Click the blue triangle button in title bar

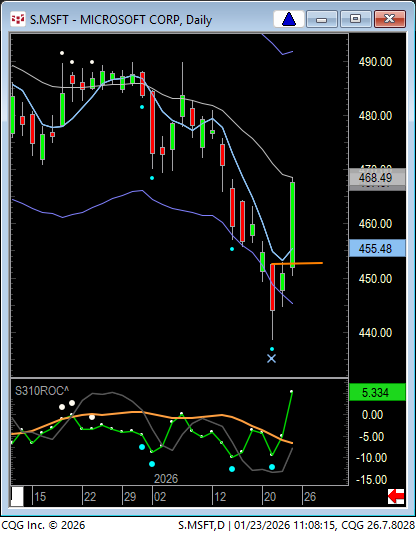point(289,19)
